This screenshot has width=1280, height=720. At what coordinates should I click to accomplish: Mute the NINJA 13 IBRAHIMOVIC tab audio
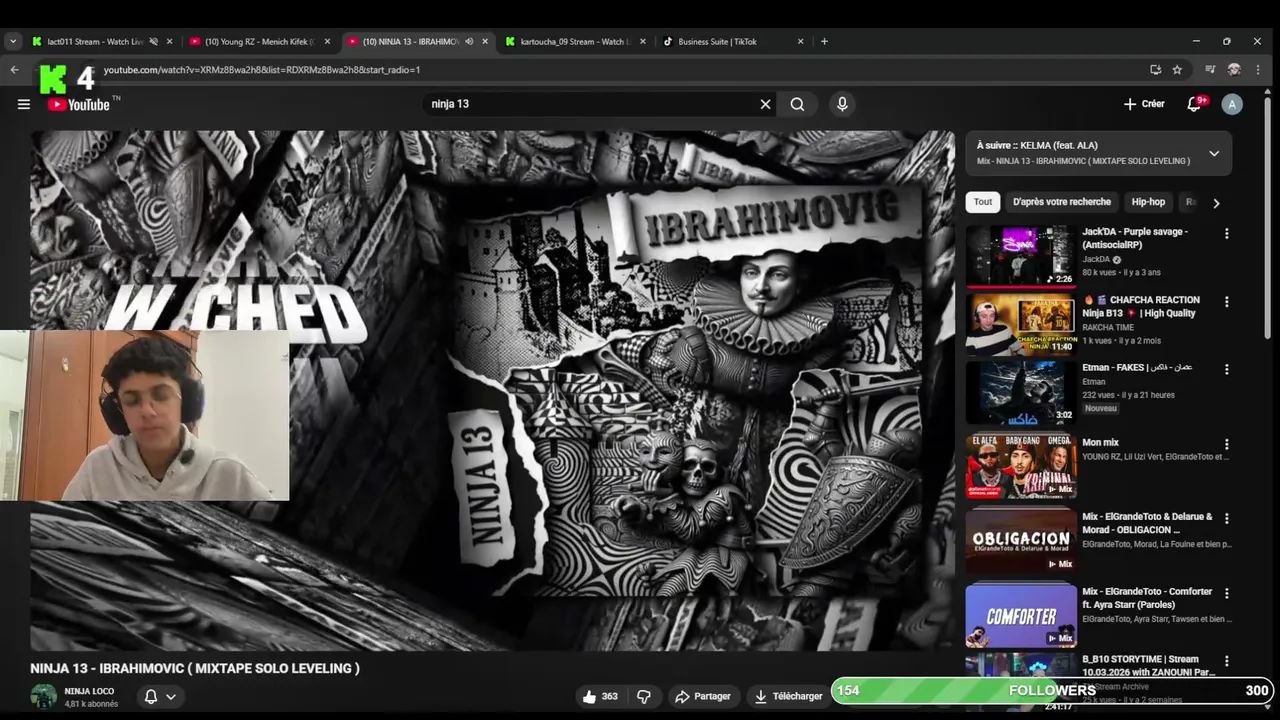[469, 41]
